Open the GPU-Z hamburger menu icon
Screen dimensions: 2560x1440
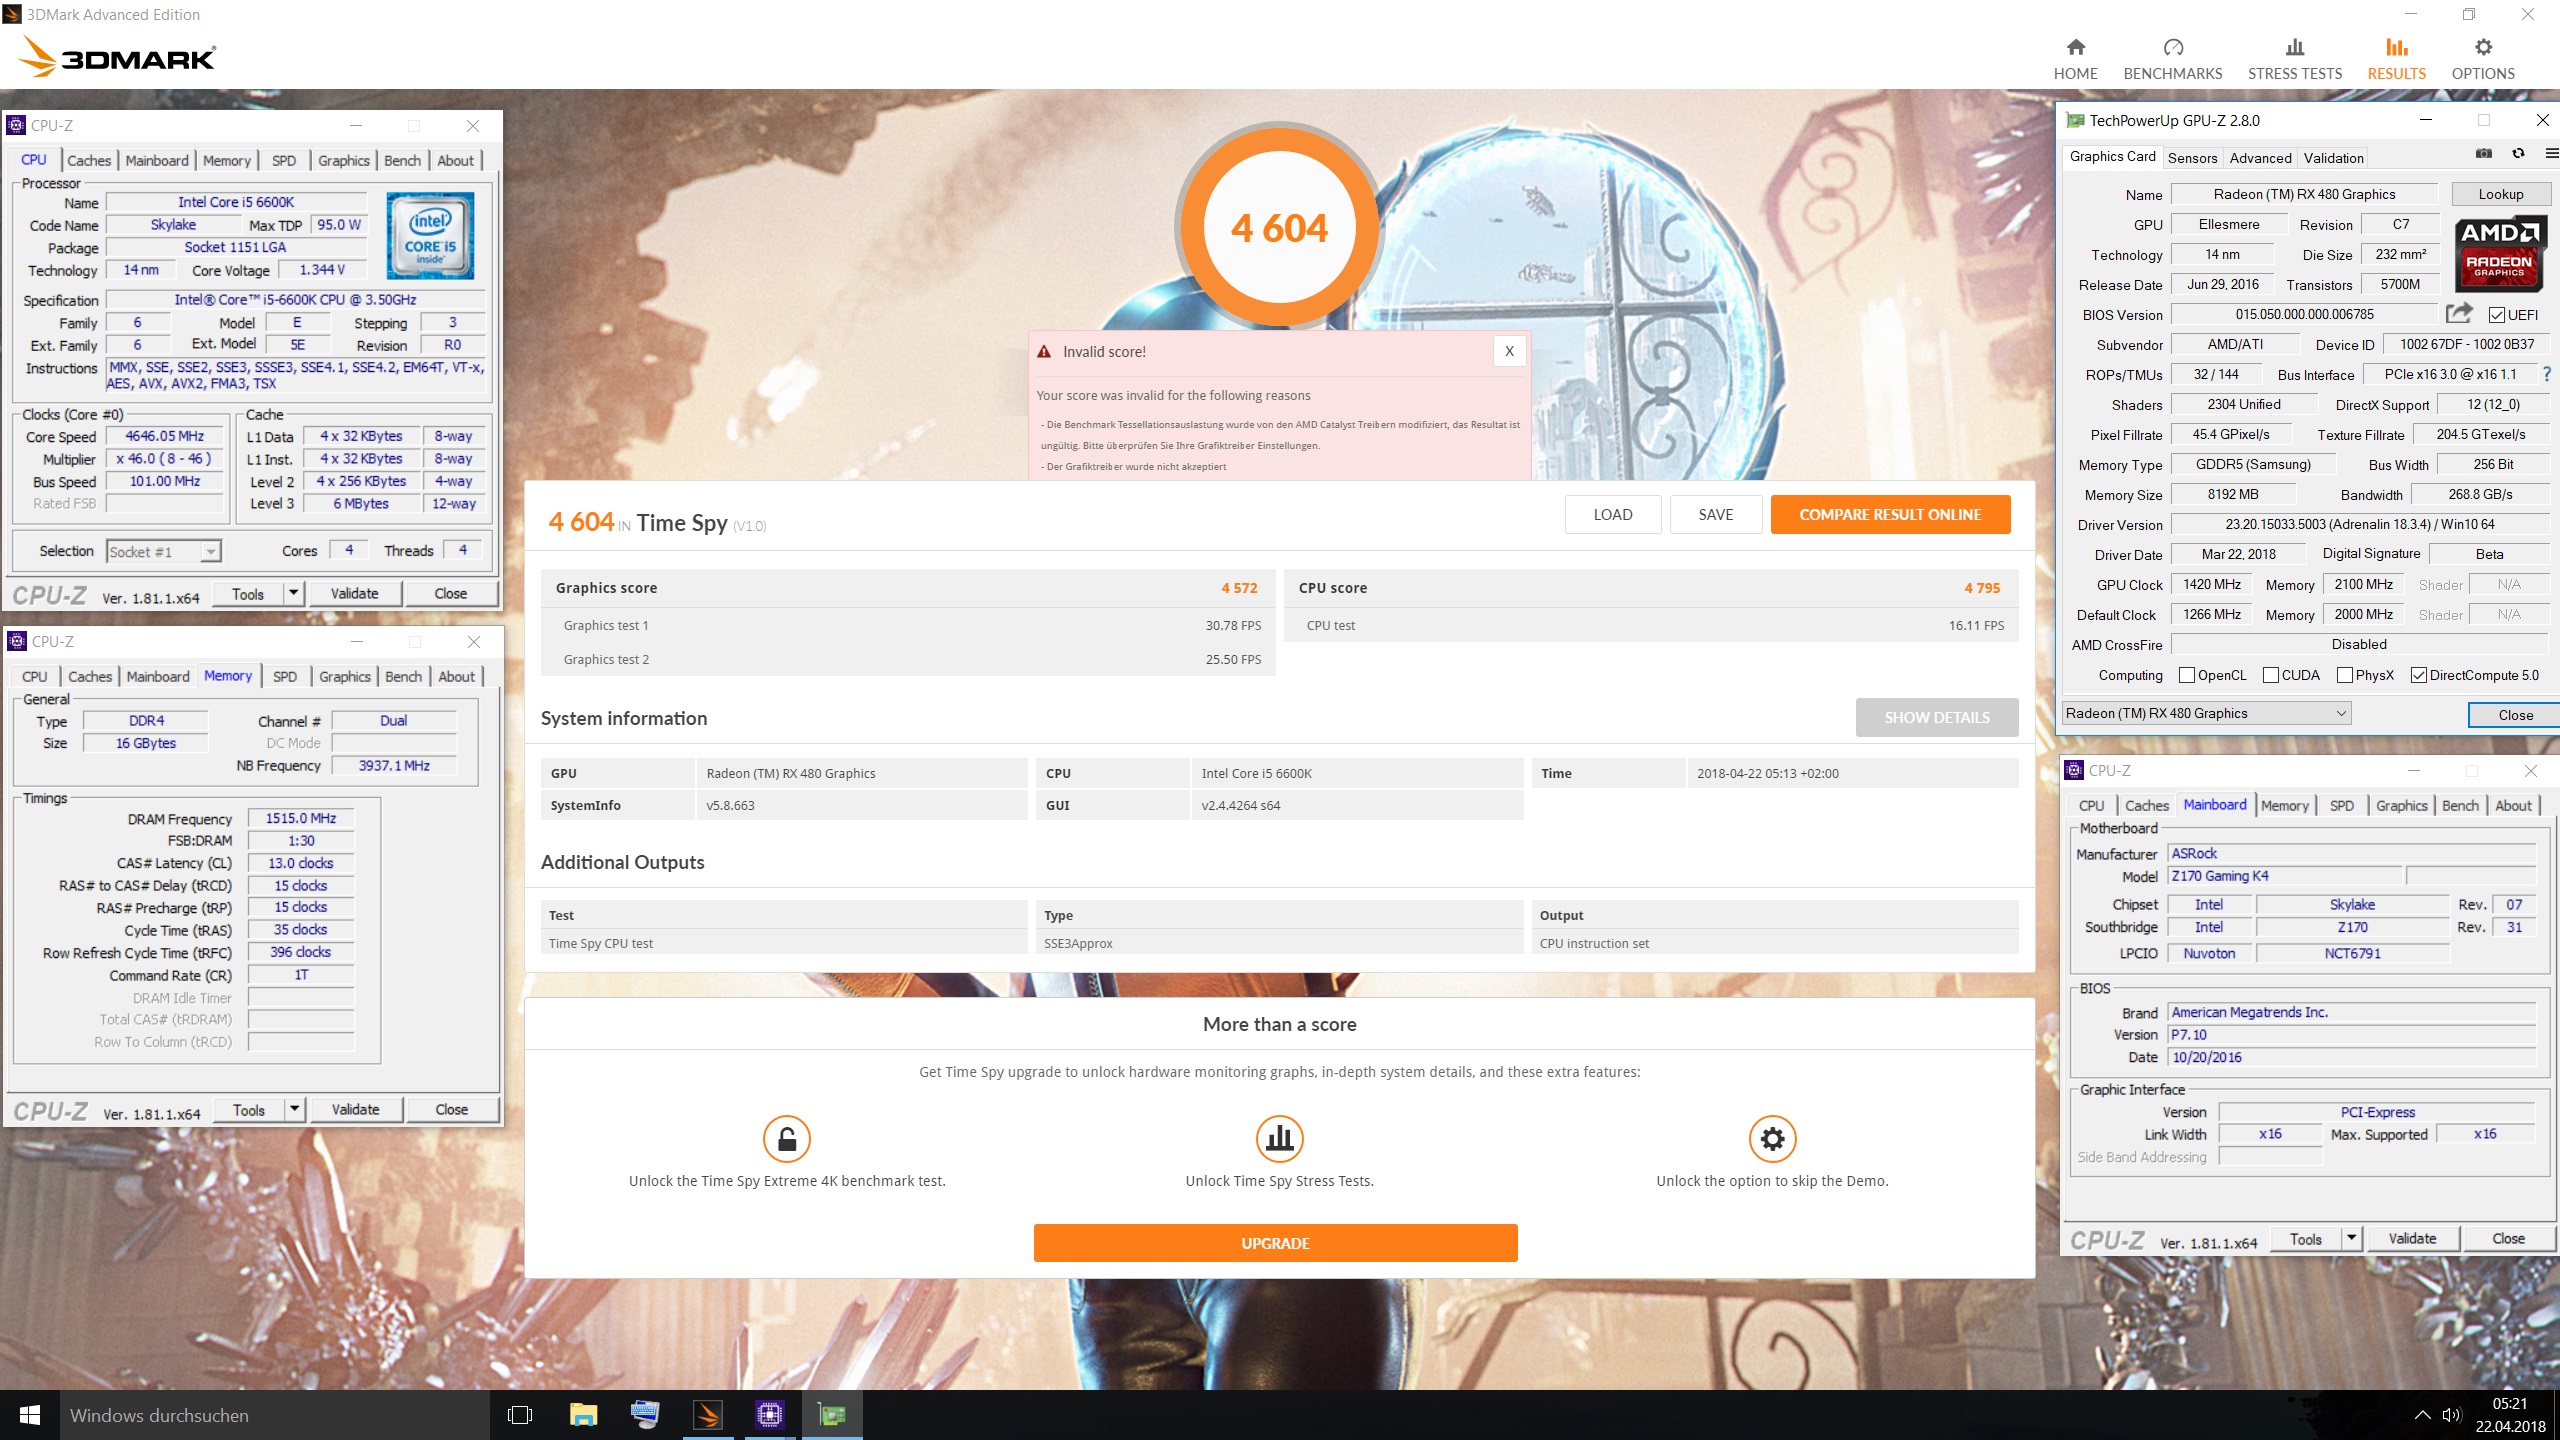coord(2551,153)
